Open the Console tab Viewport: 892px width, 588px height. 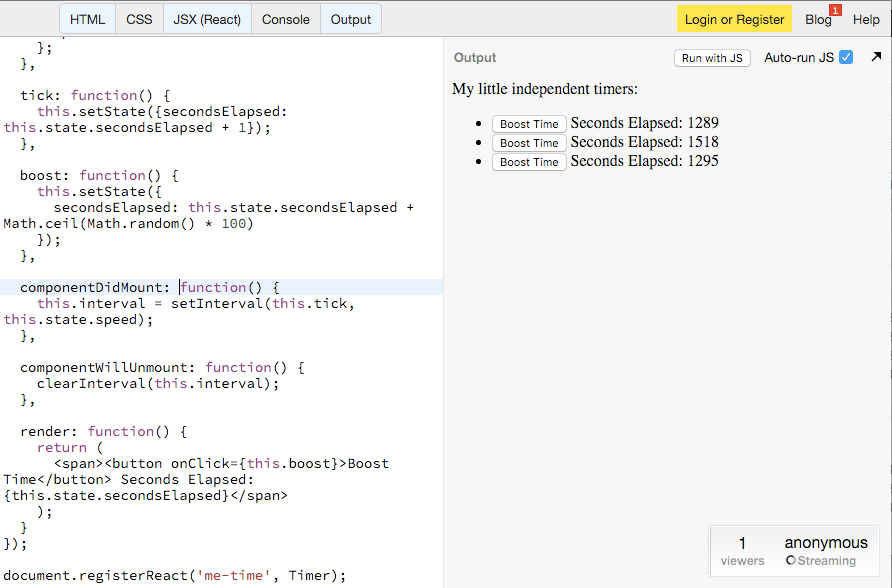point(285,18)
